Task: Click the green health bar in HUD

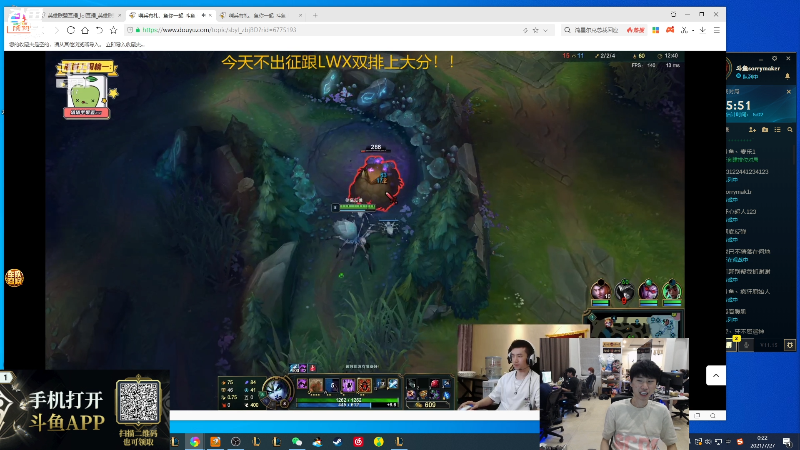Action: [x=347, y=400]
